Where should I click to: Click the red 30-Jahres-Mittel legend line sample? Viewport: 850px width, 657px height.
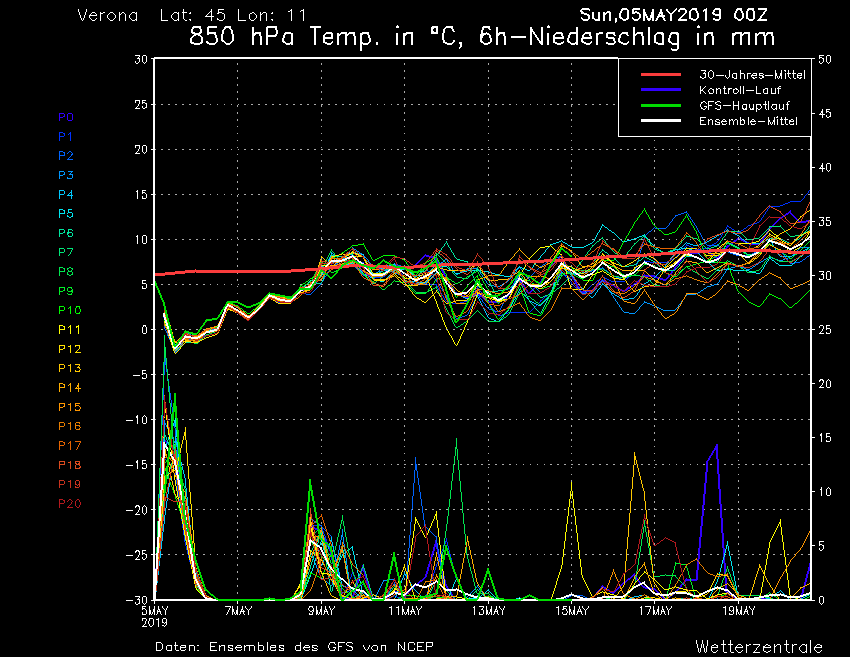[x=661, y=75]
